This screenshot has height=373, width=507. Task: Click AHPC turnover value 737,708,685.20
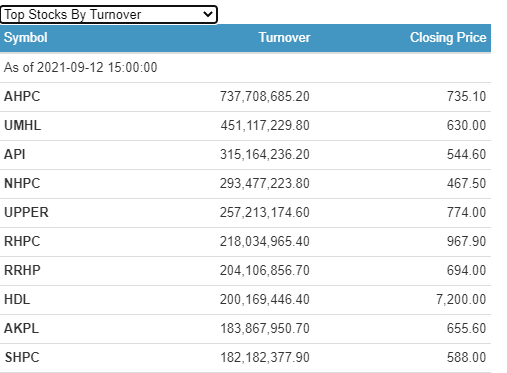265,96
